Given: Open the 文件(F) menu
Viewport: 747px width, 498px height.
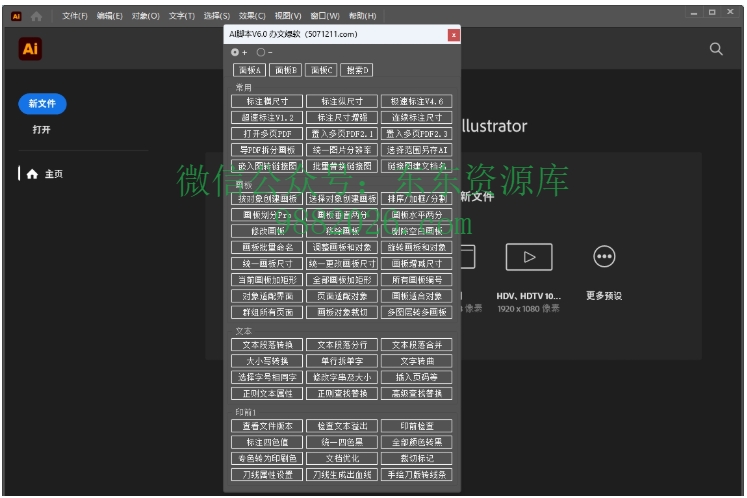Looking at the screenshot, I should pos(75,16).
